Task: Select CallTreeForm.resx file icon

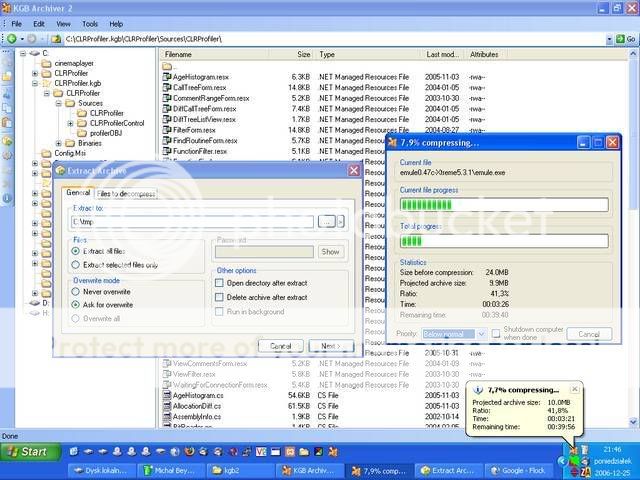Action: (x=167, y=87)
